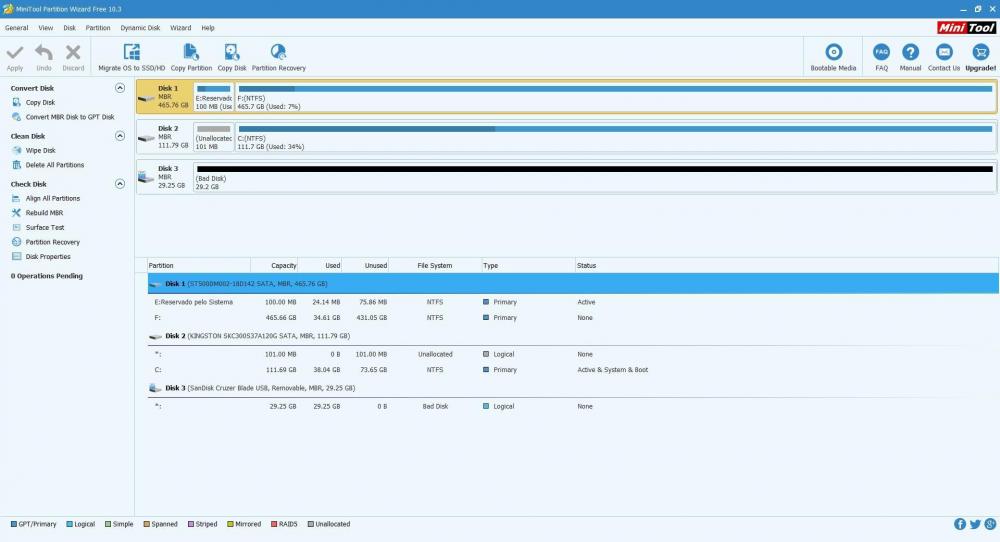Click the Contact Us envelope icon
This screenshot has height=542, width=1000.
[x=943, y=52]
